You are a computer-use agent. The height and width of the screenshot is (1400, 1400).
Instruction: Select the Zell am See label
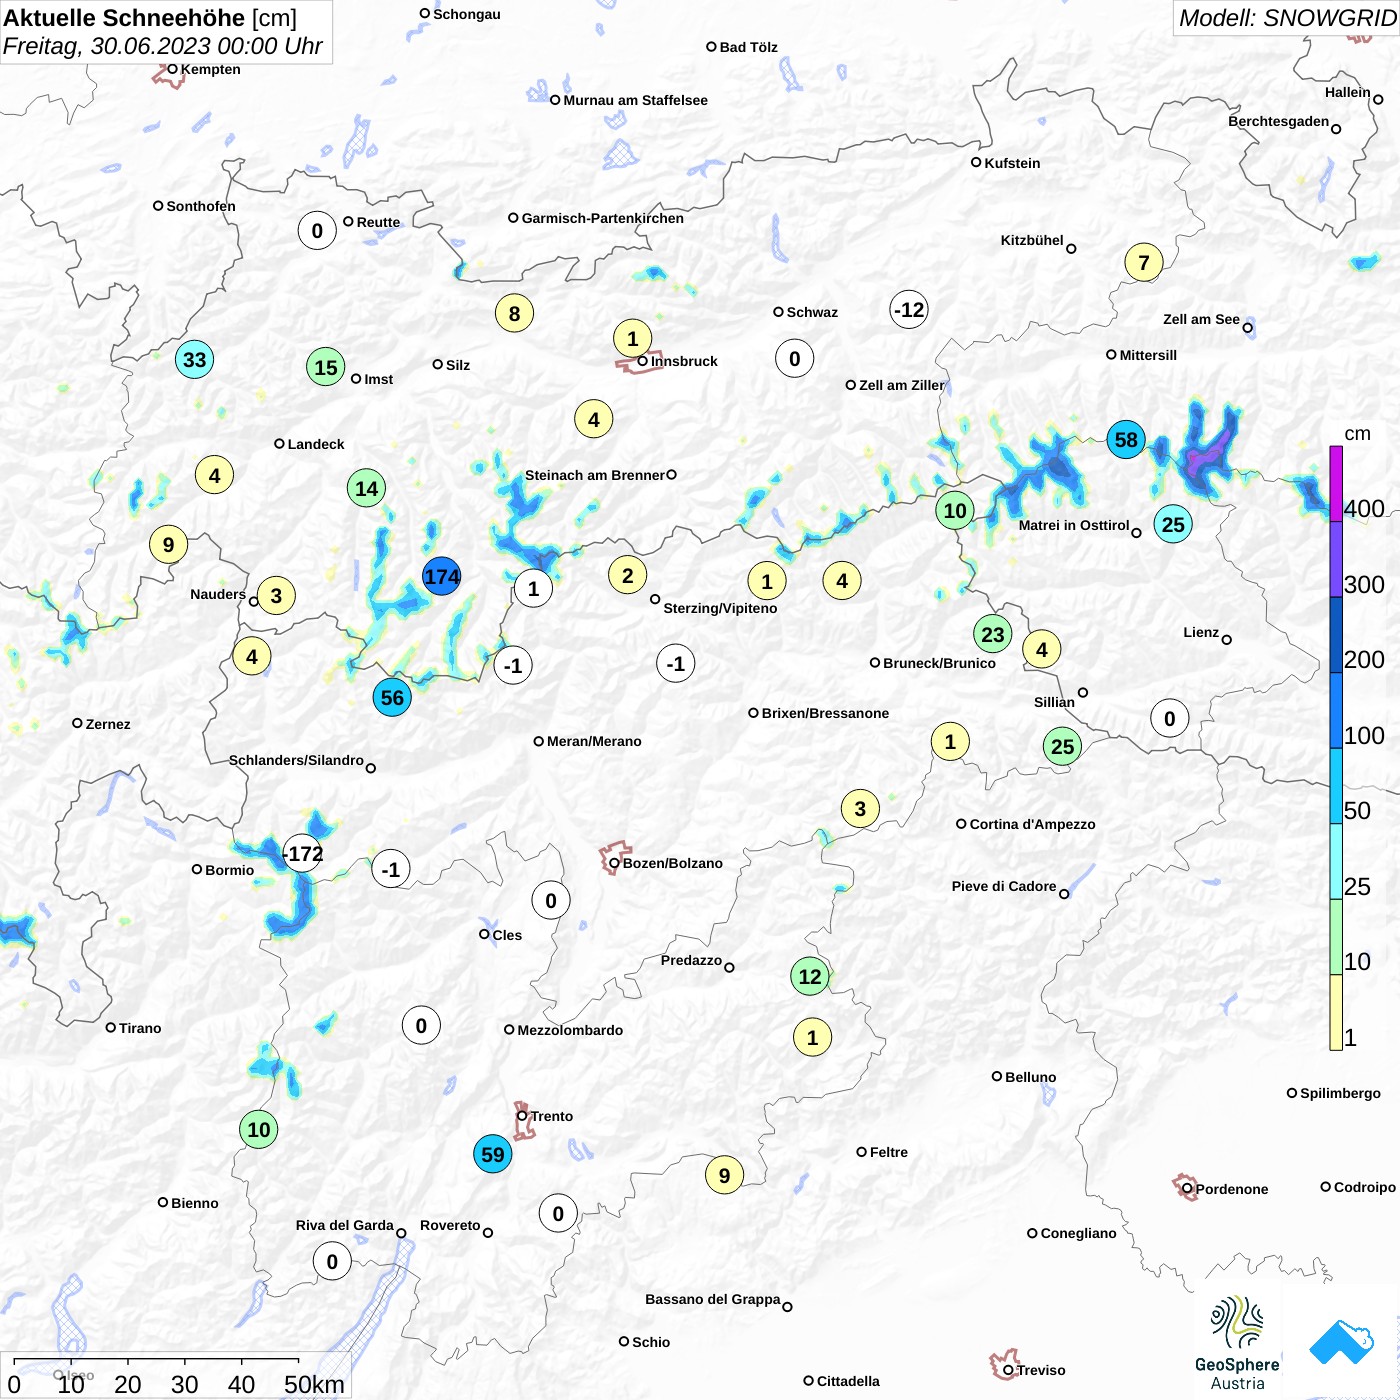1201,319
